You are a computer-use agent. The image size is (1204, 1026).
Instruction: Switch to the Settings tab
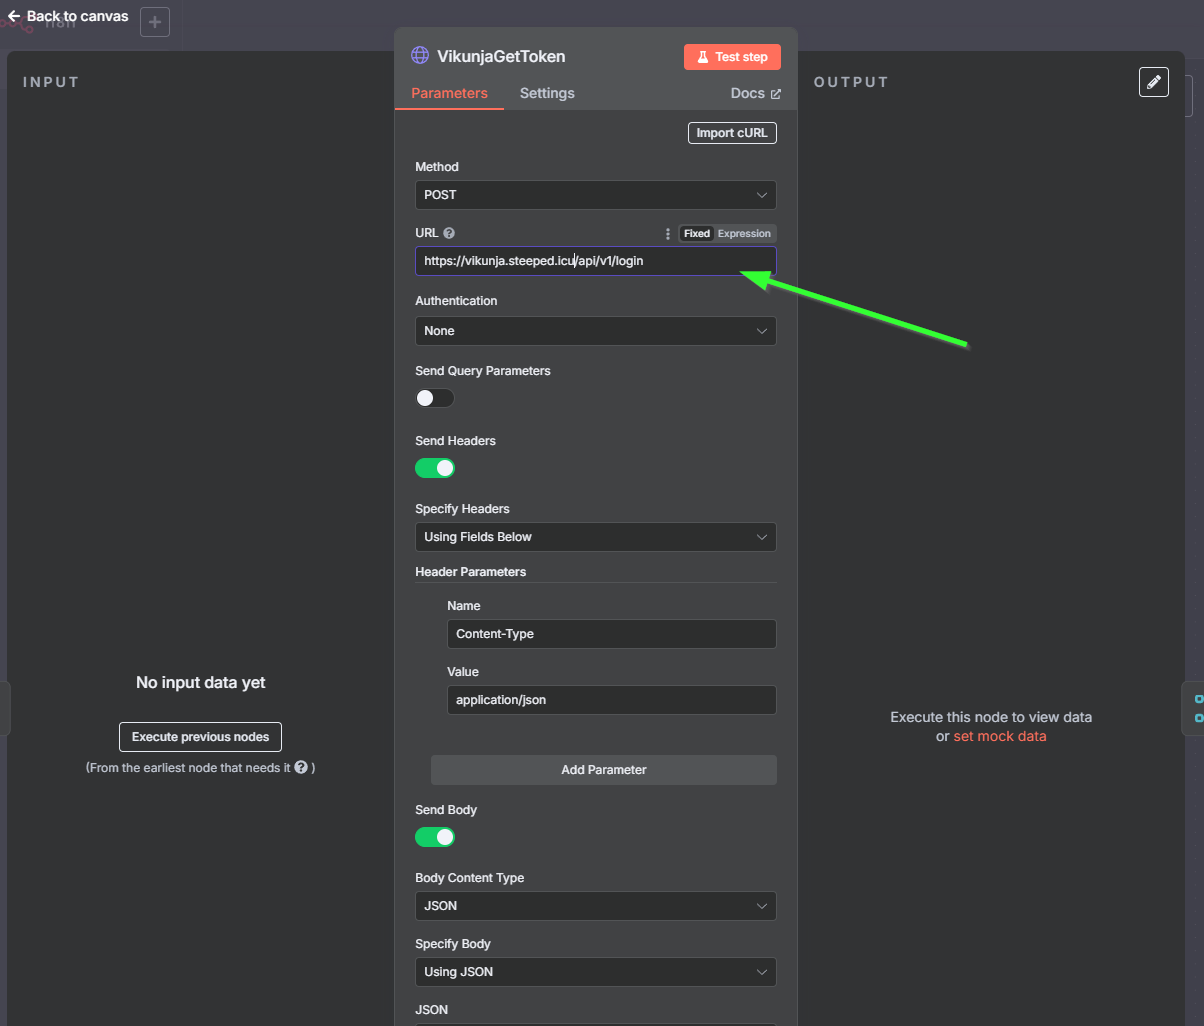point(547,93)
